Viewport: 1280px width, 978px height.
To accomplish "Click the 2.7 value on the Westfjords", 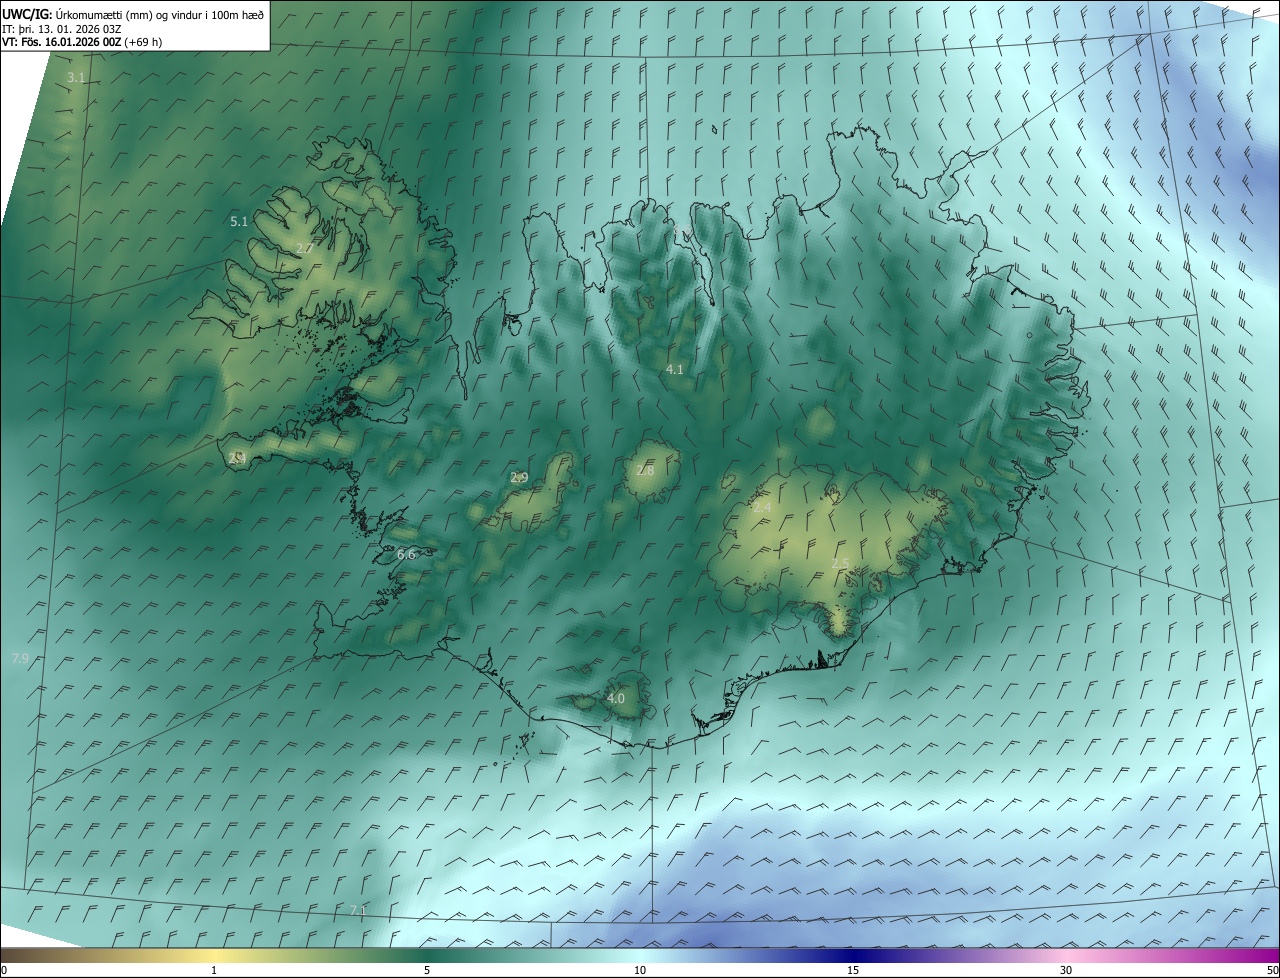I will [x=306, y=248].
